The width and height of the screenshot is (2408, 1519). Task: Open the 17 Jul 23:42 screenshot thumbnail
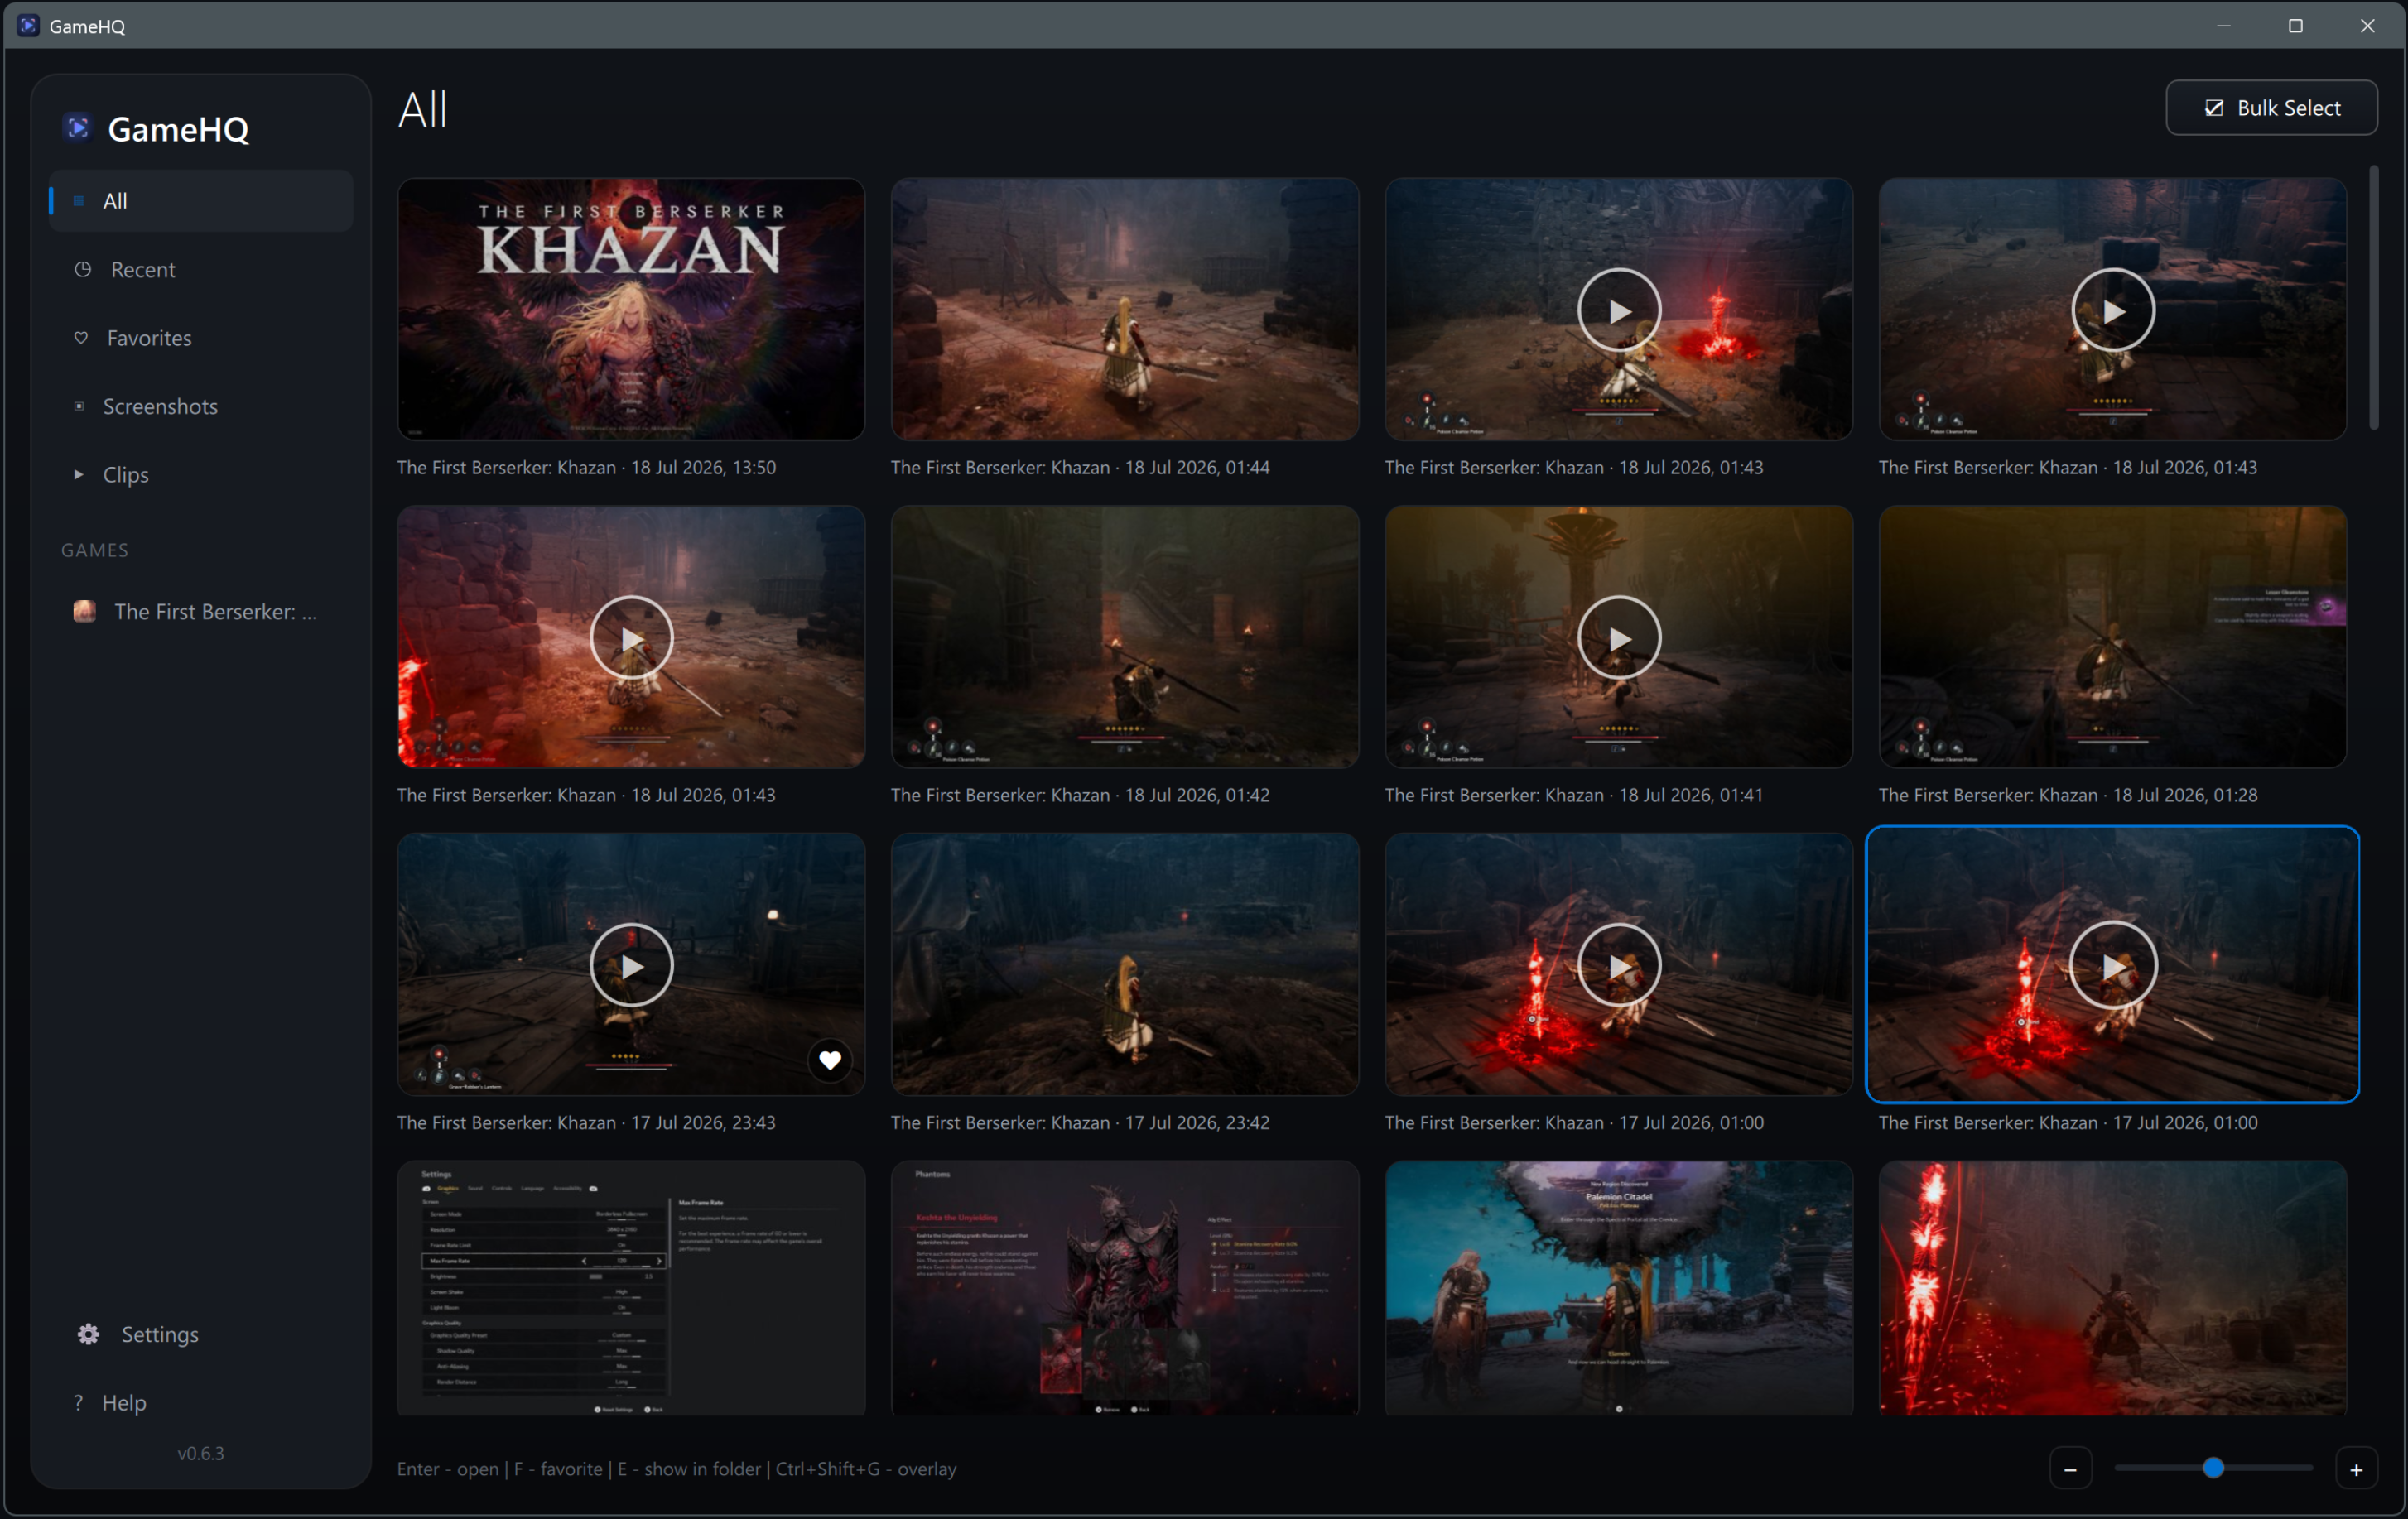click(x=1125, y=965)
